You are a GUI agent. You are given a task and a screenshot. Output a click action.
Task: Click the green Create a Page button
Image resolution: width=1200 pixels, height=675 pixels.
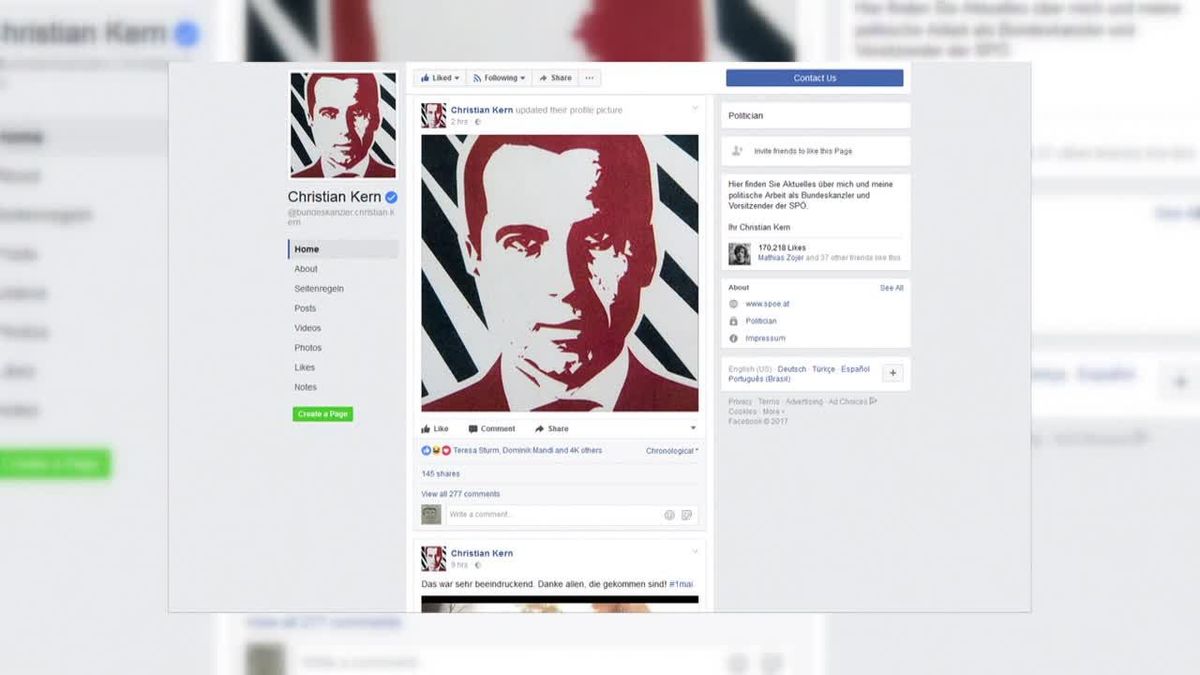[323, 414]
